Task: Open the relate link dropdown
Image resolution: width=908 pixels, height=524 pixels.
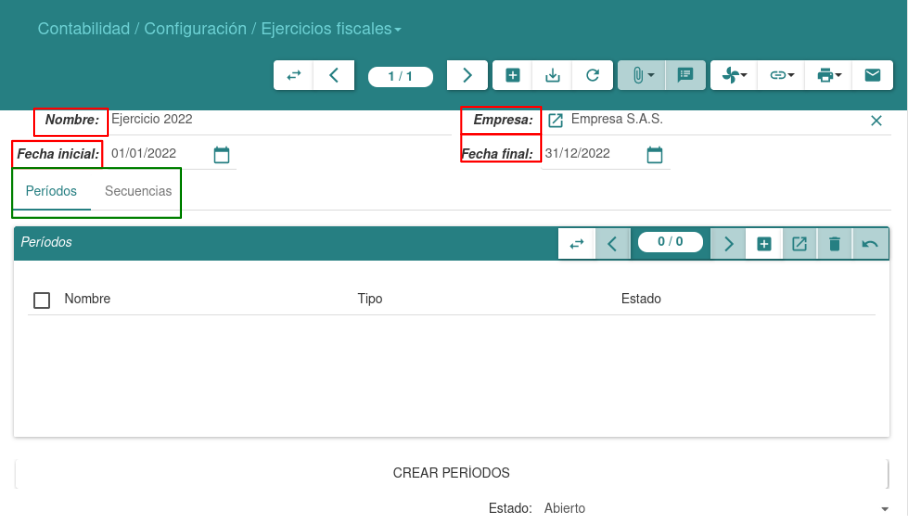Action: (x=781, y=75)
